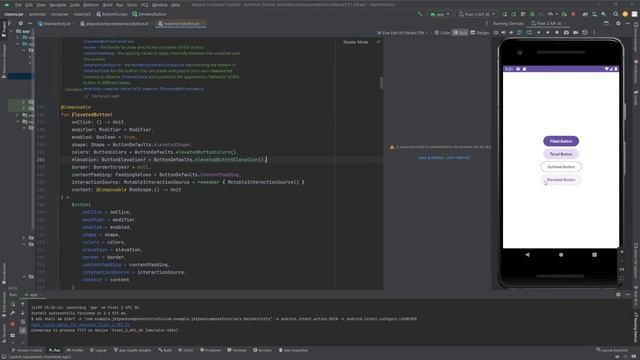The height and width of the screenshot is (360, 640).
Task: Click the ElevatedButton breadcrumb item
Action: pos(149,14)
